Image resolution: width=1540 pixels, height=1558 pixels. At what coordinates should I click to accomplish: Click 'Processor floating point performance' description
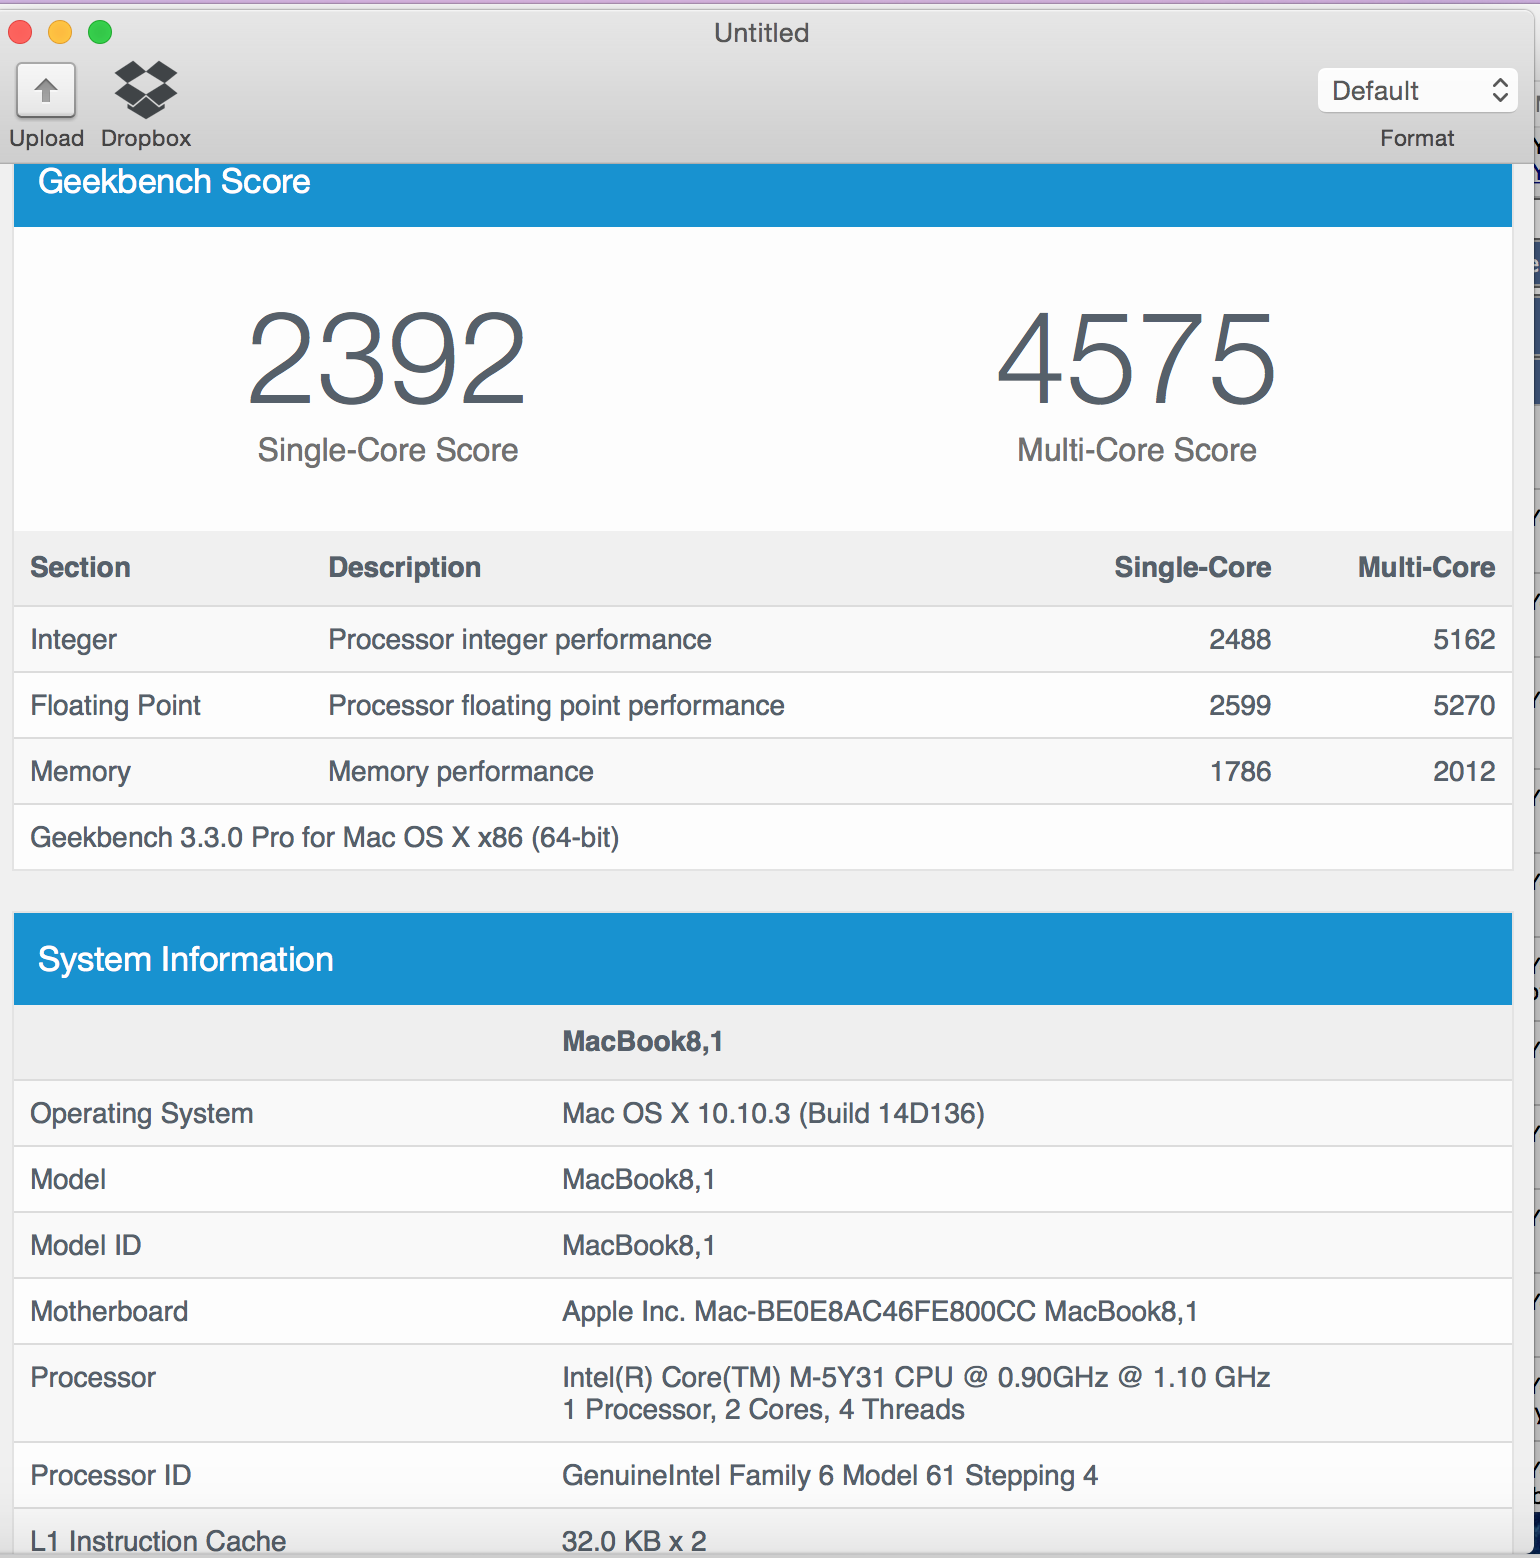(x=556, y=706)
